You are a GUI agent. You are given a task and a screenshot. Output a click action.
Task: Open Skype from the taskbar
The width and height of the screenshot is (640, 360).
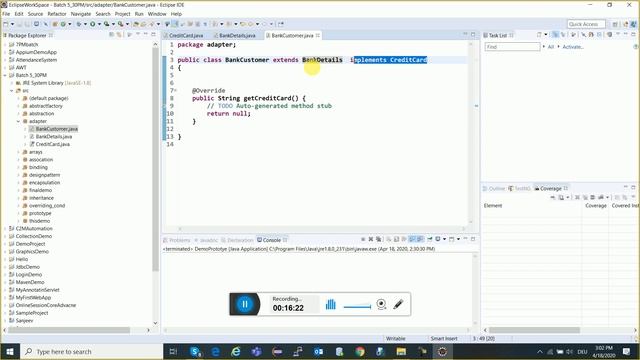195,351
